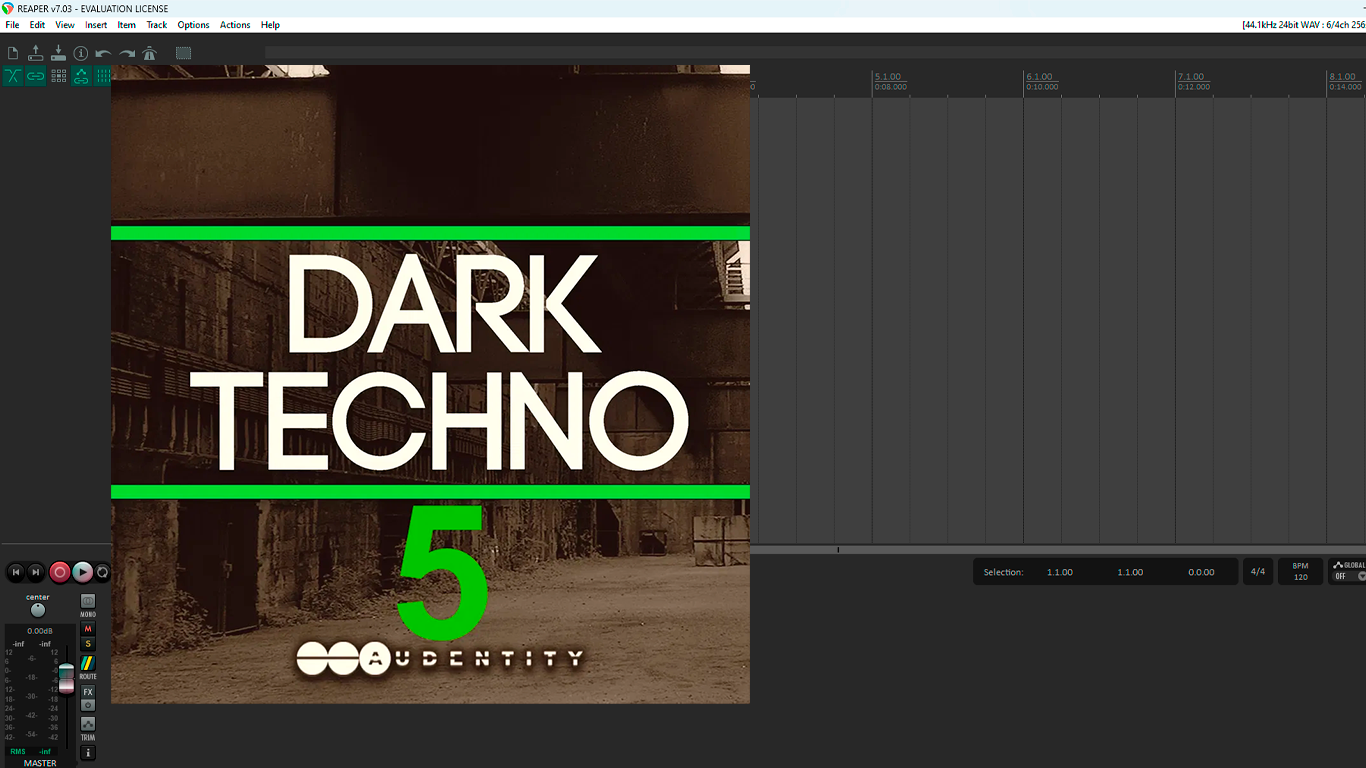
Task: Toggle grid lines button
Action: [x=102, y=76]
